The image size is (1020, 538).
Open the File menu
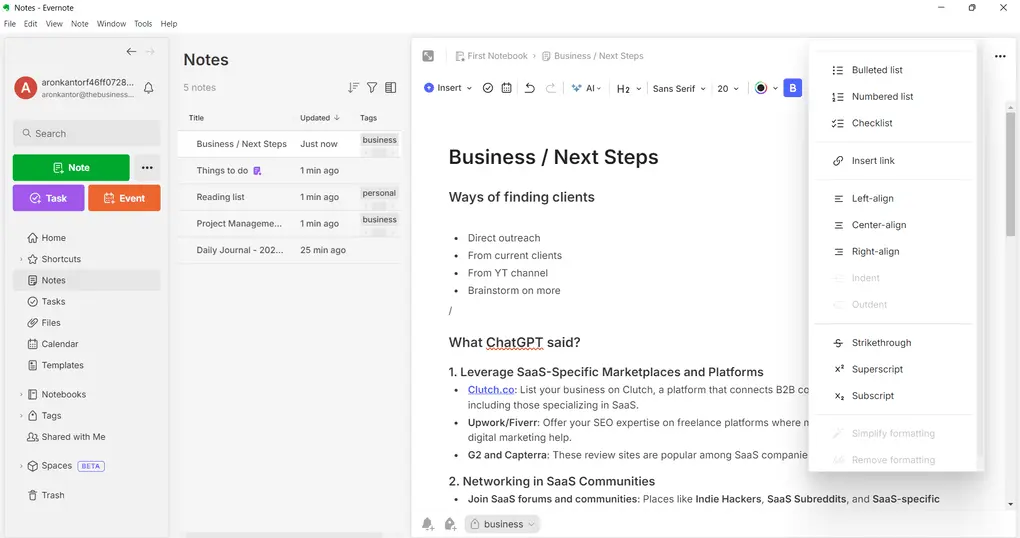pyautogui.click(x=10, y=24)
